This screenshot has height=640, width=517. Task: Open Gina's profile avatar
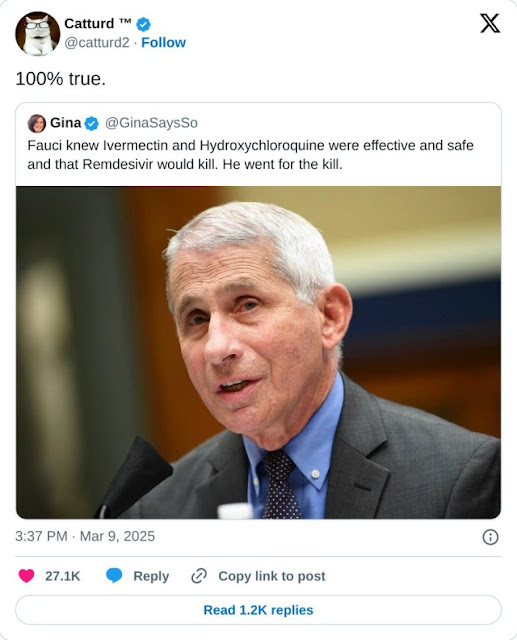(37, 123)
